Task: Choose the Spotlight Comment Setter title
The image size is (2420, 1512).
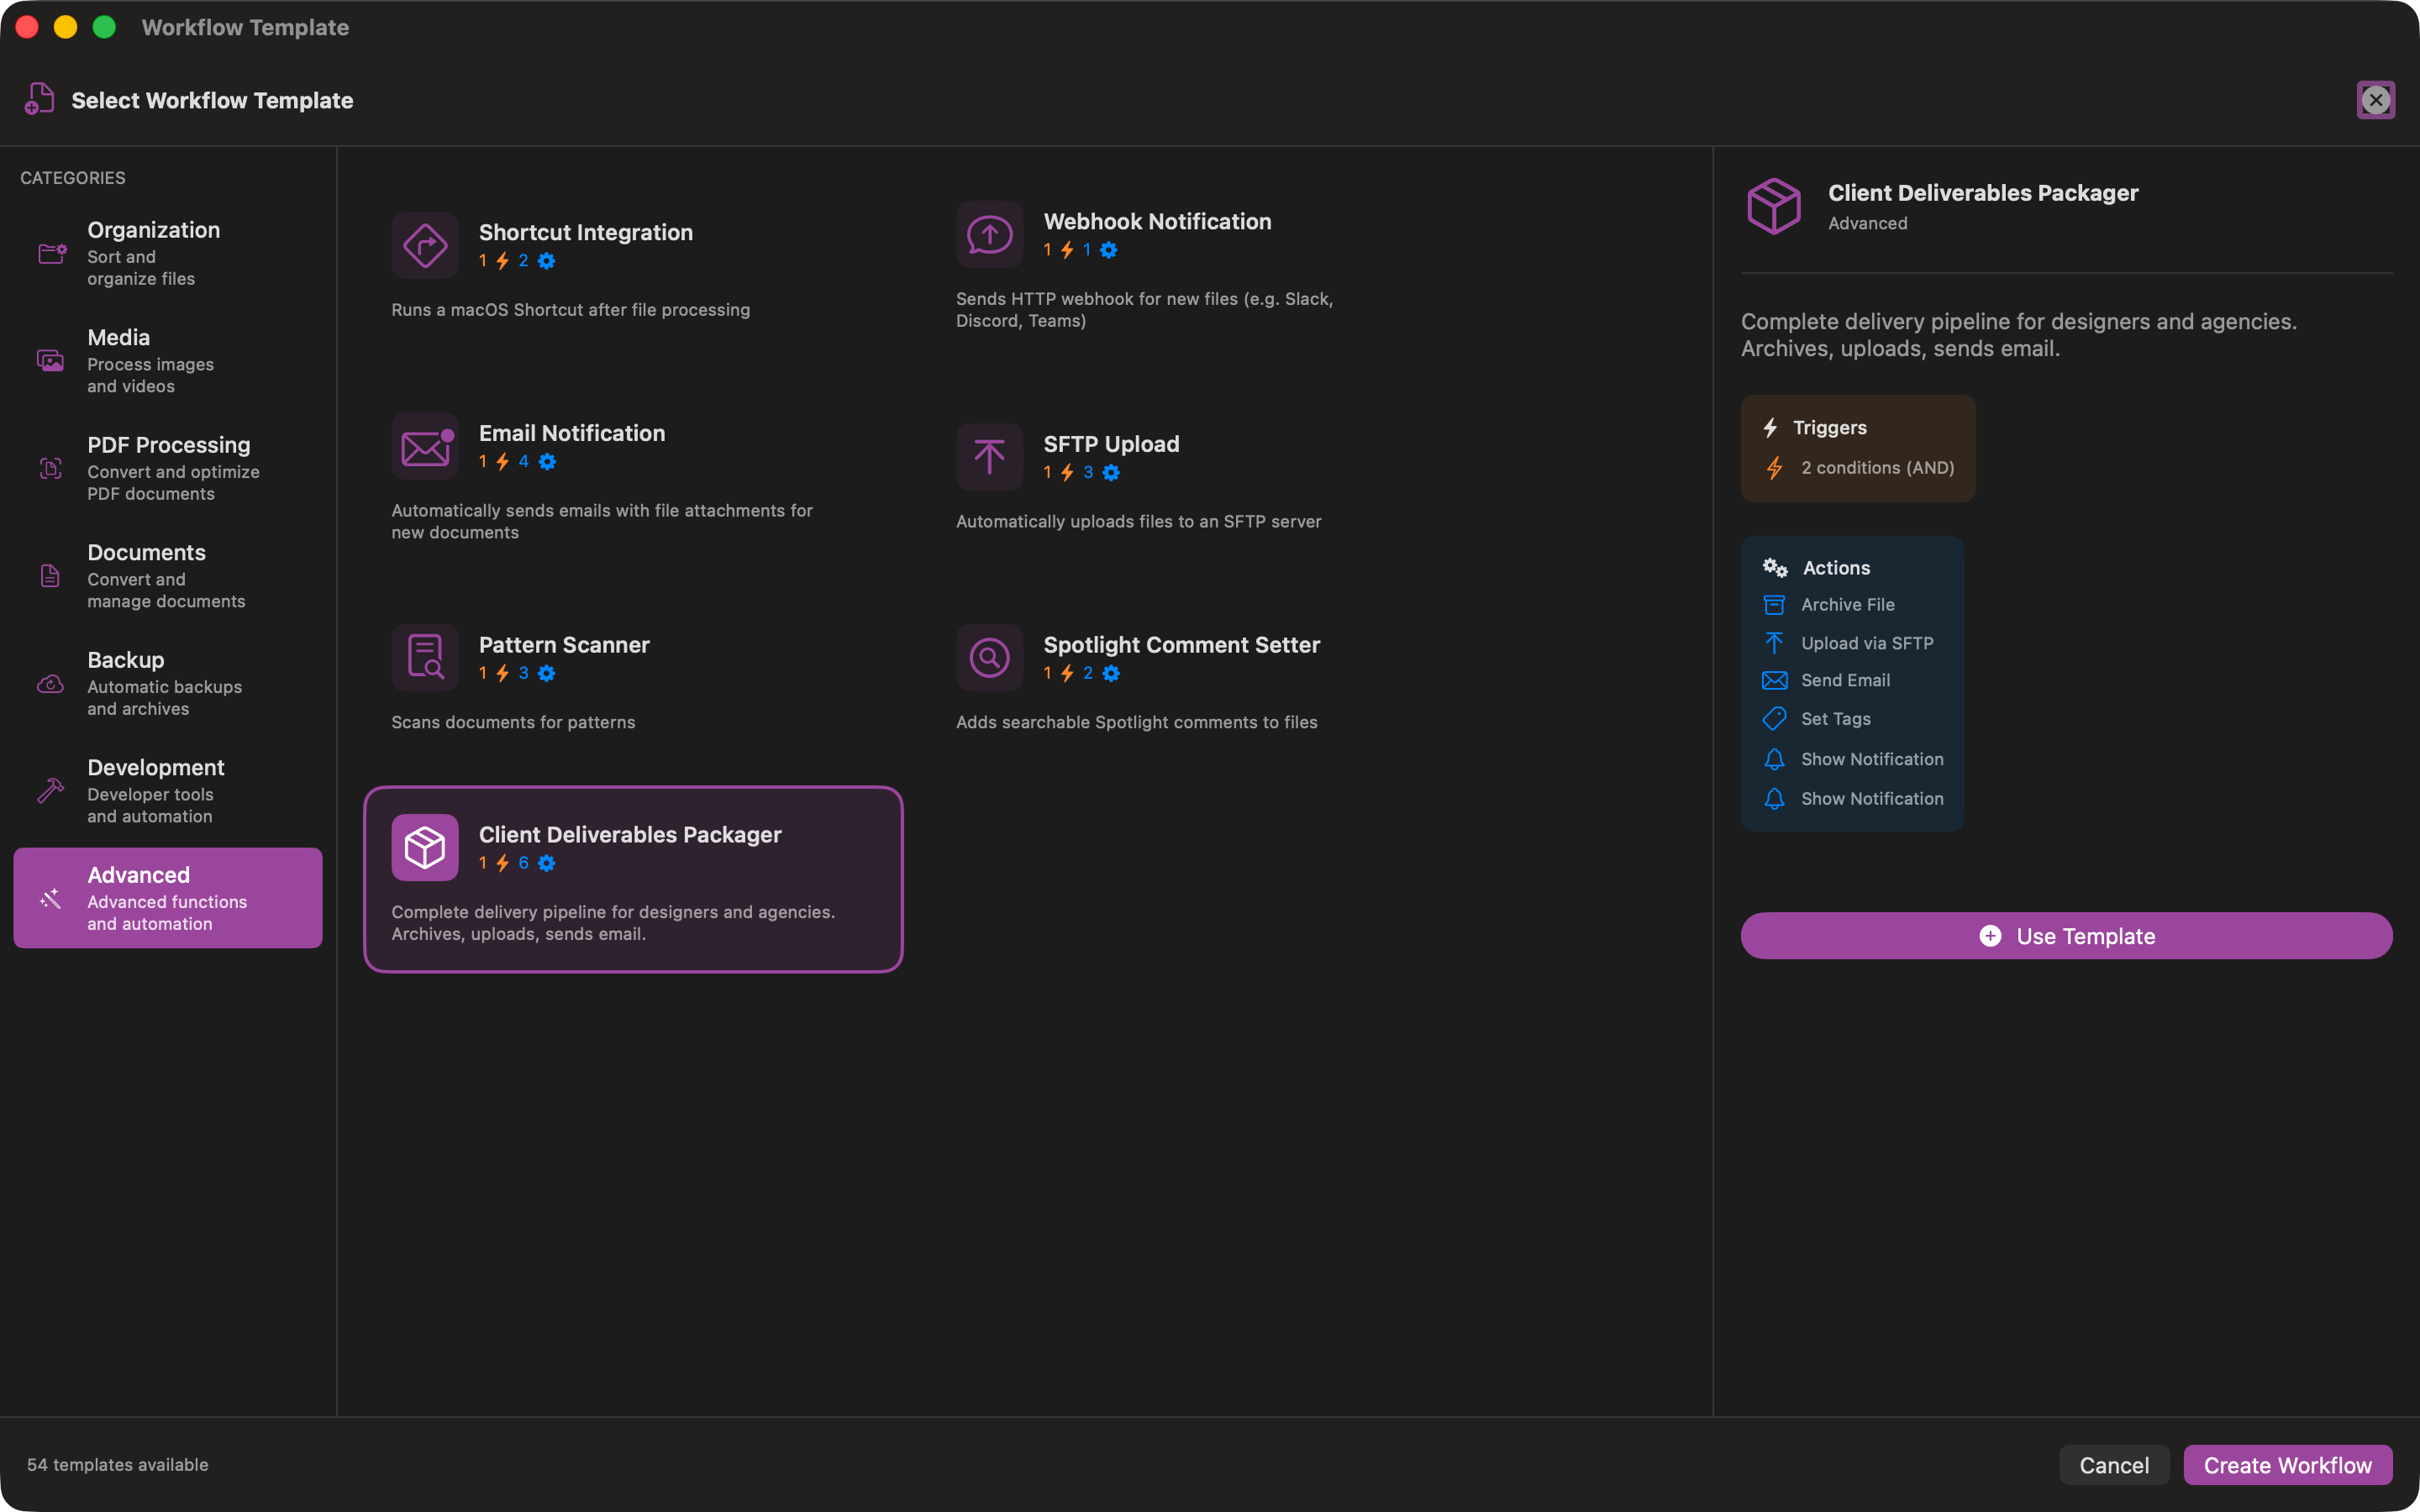Action: point(1182,645)
